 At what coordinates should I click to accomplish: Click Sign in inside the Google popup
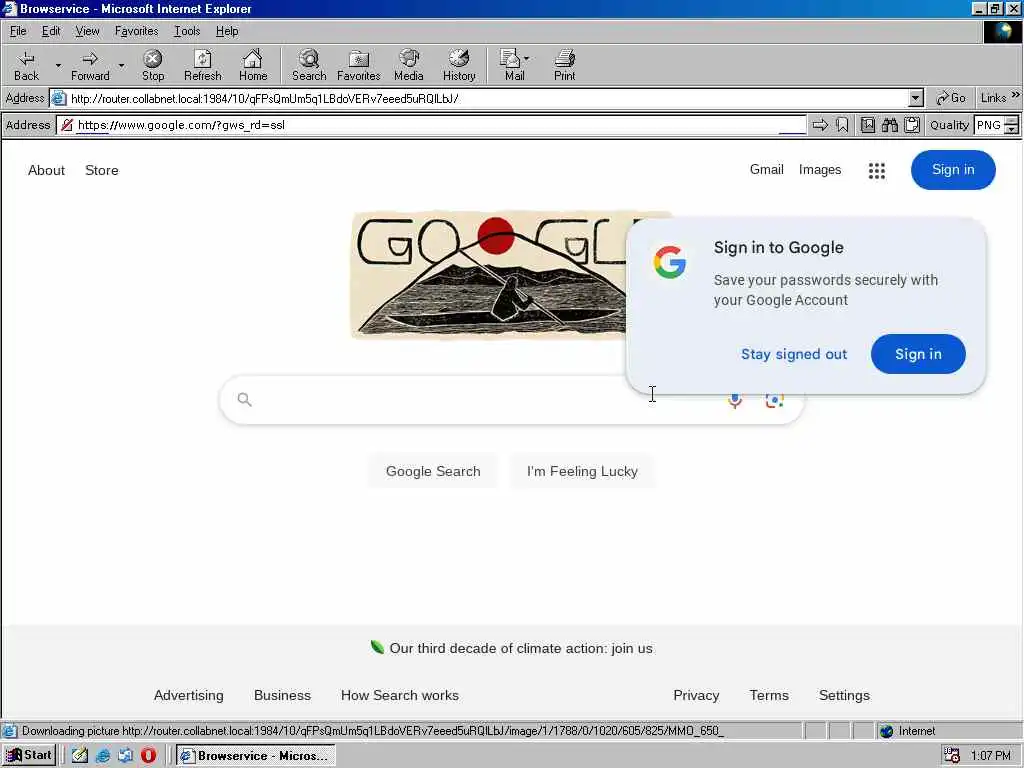pyautogui.click(x=918, y=354)
